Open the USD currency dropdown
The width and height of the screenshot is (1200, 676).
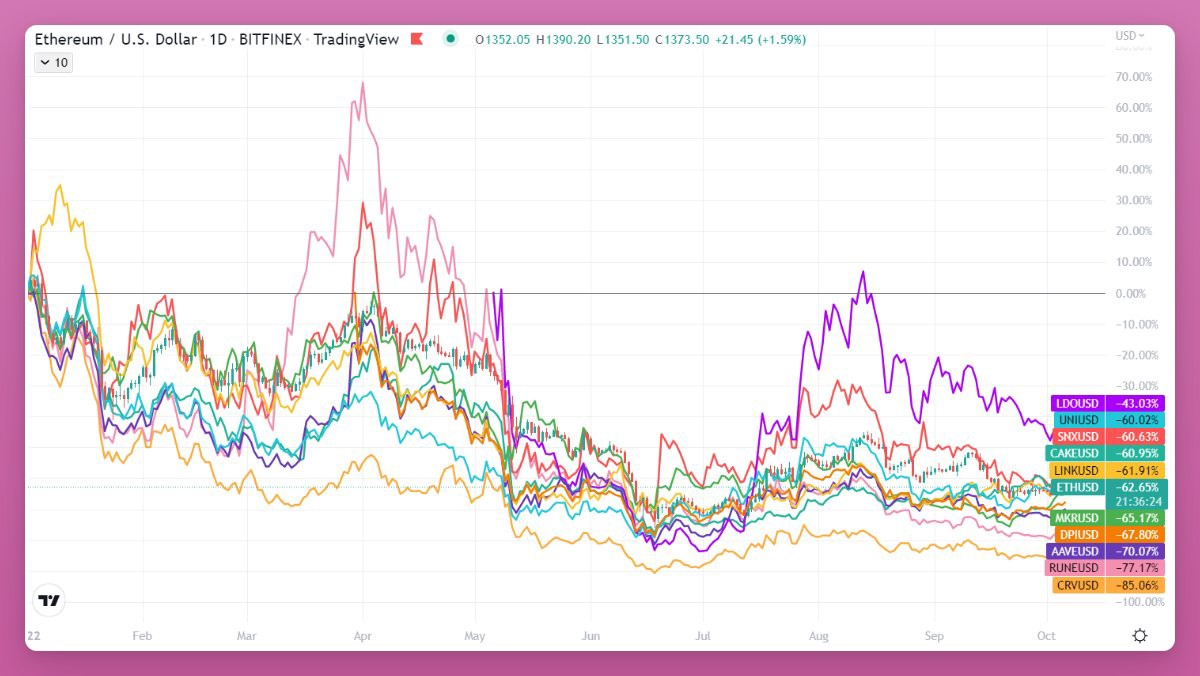1130,36
